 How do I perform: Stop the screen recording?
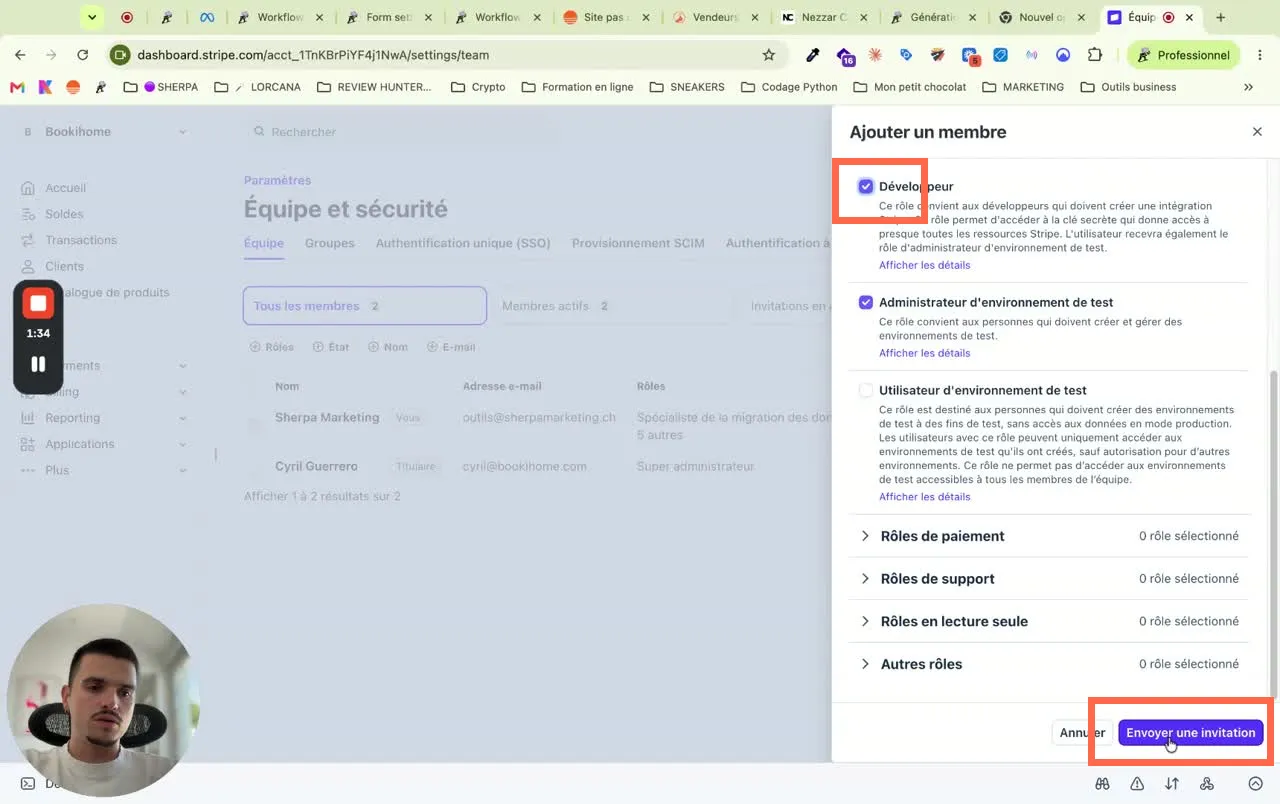38,303
